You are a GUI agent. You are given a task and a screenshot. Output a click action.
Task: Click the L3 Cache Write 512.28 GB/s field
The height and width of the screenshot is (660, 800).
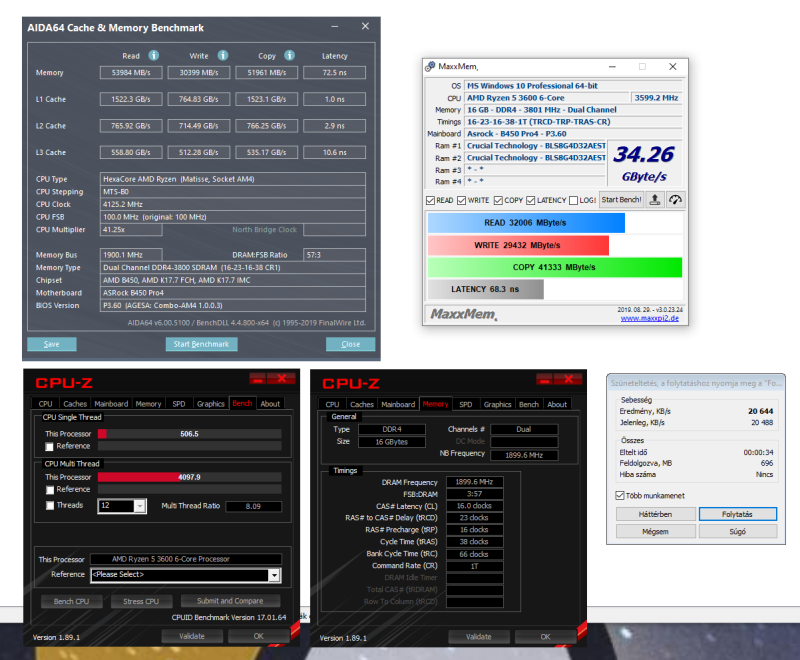(x=198, y=153)
